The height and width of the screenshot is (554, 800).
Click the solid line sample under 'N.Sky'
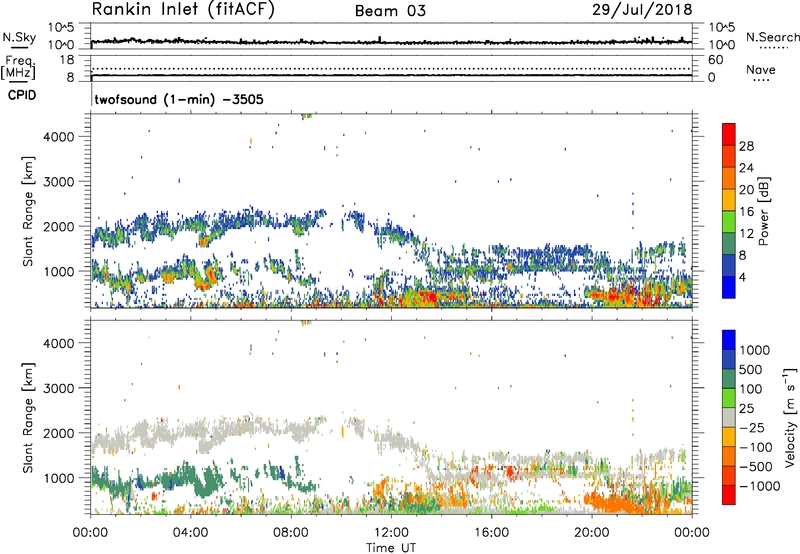19,47
